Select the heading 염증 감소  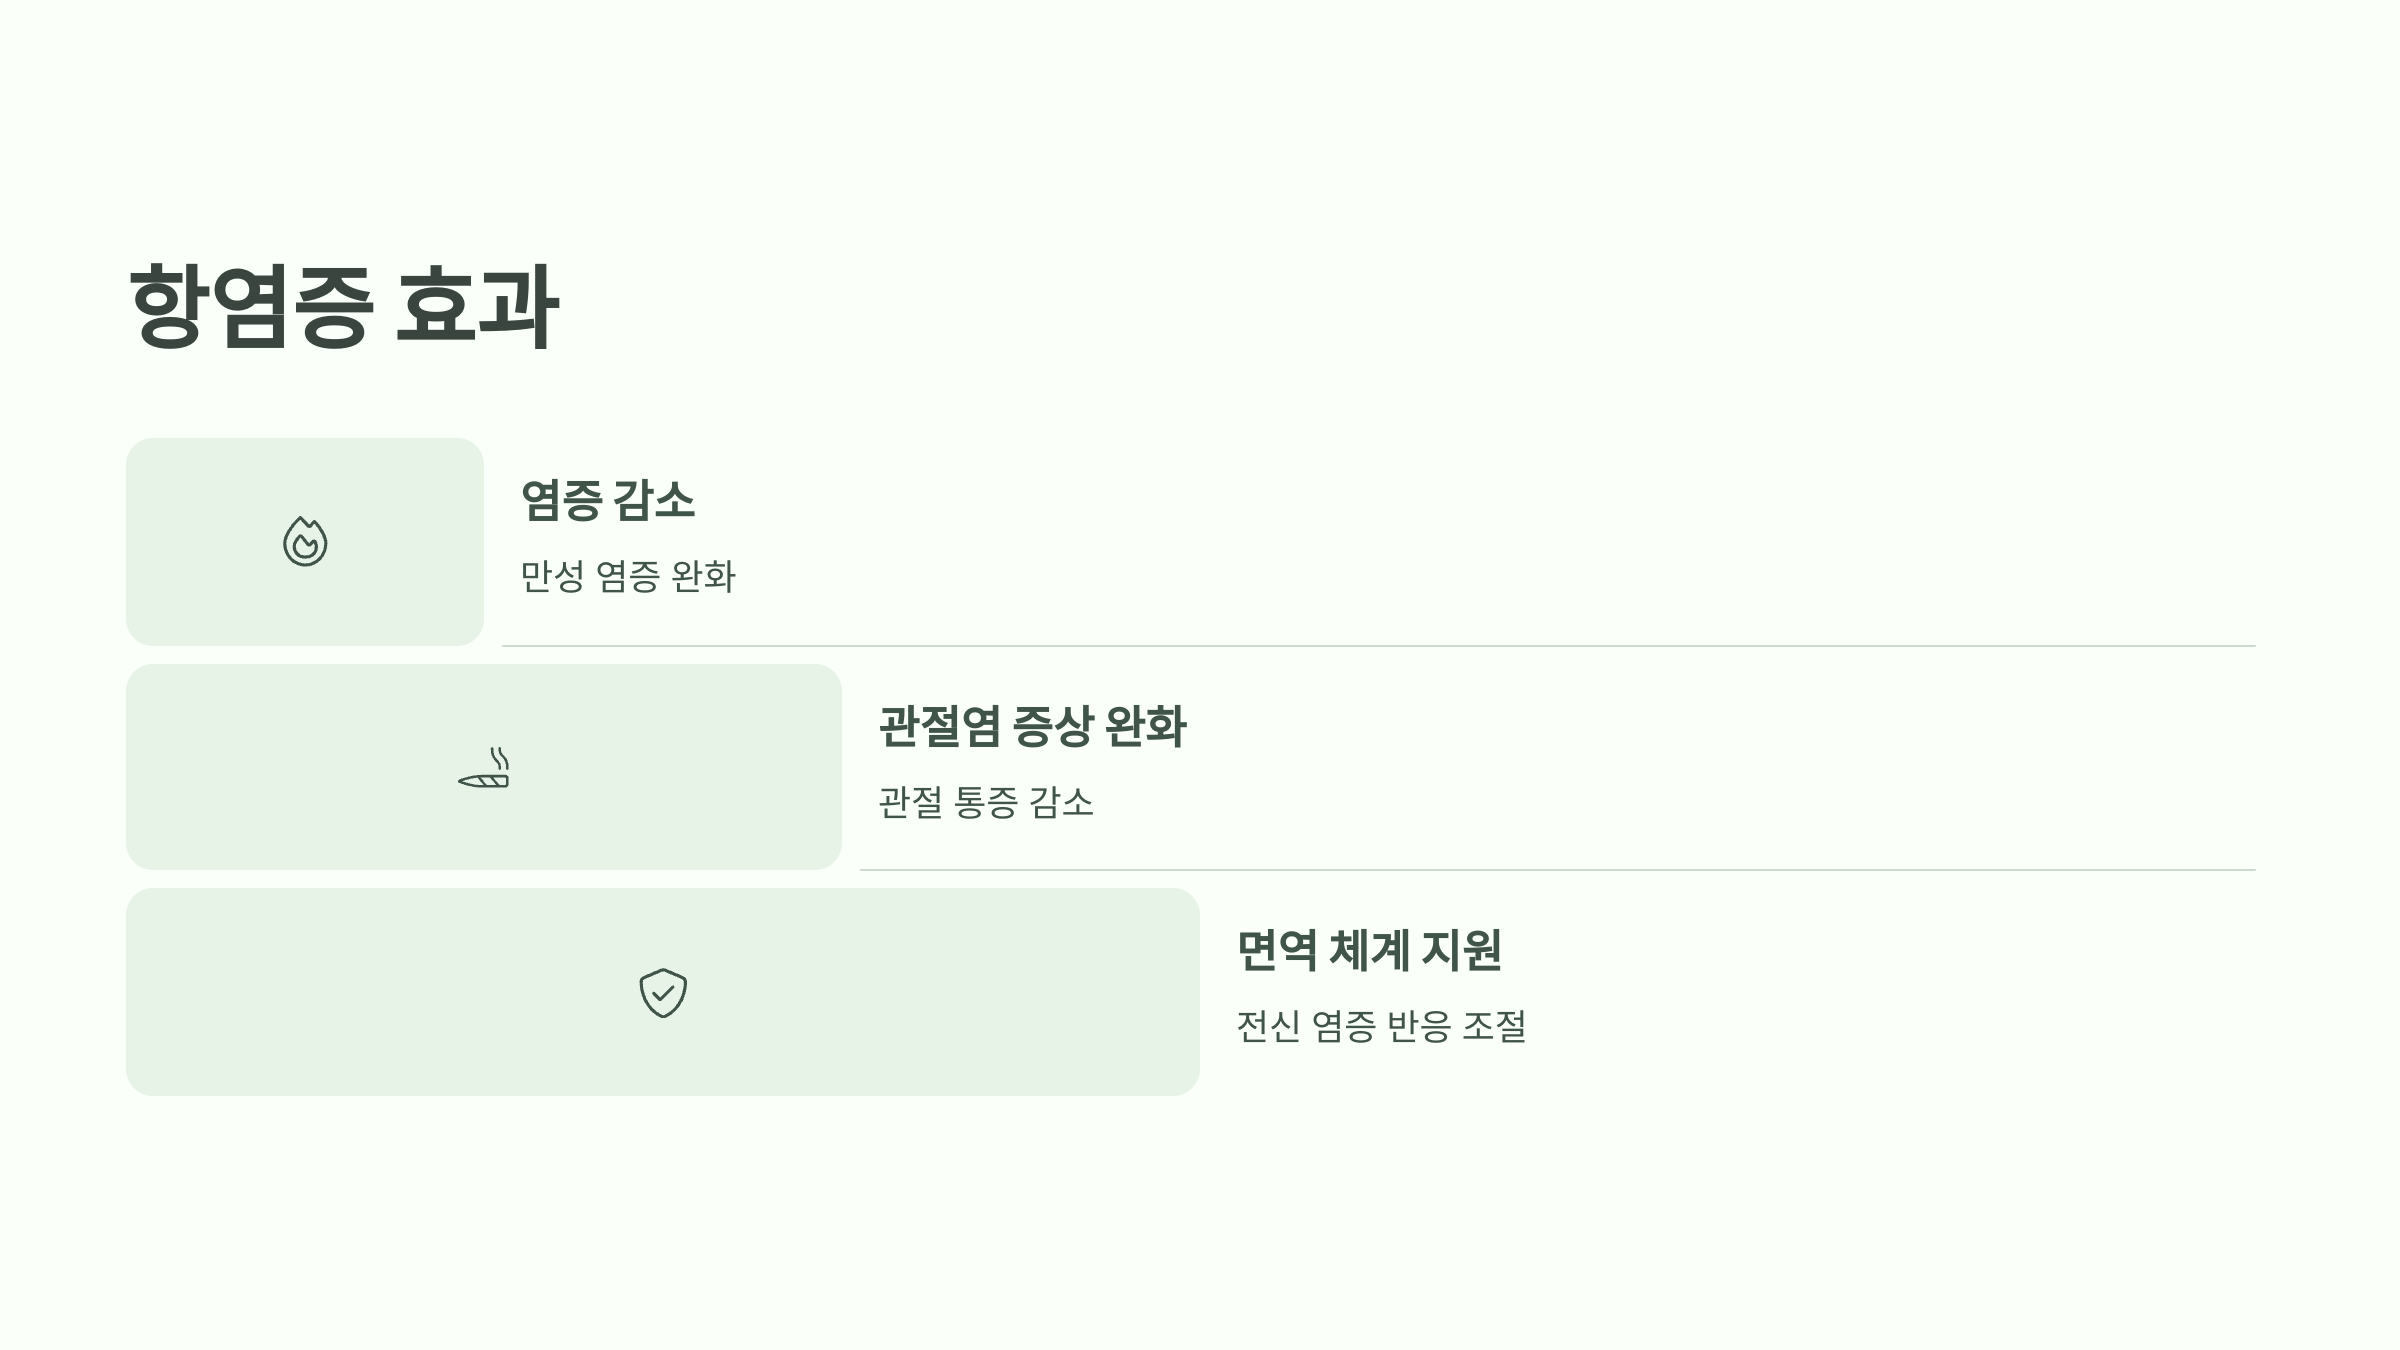pyautogui.click(x=608, y=500)
